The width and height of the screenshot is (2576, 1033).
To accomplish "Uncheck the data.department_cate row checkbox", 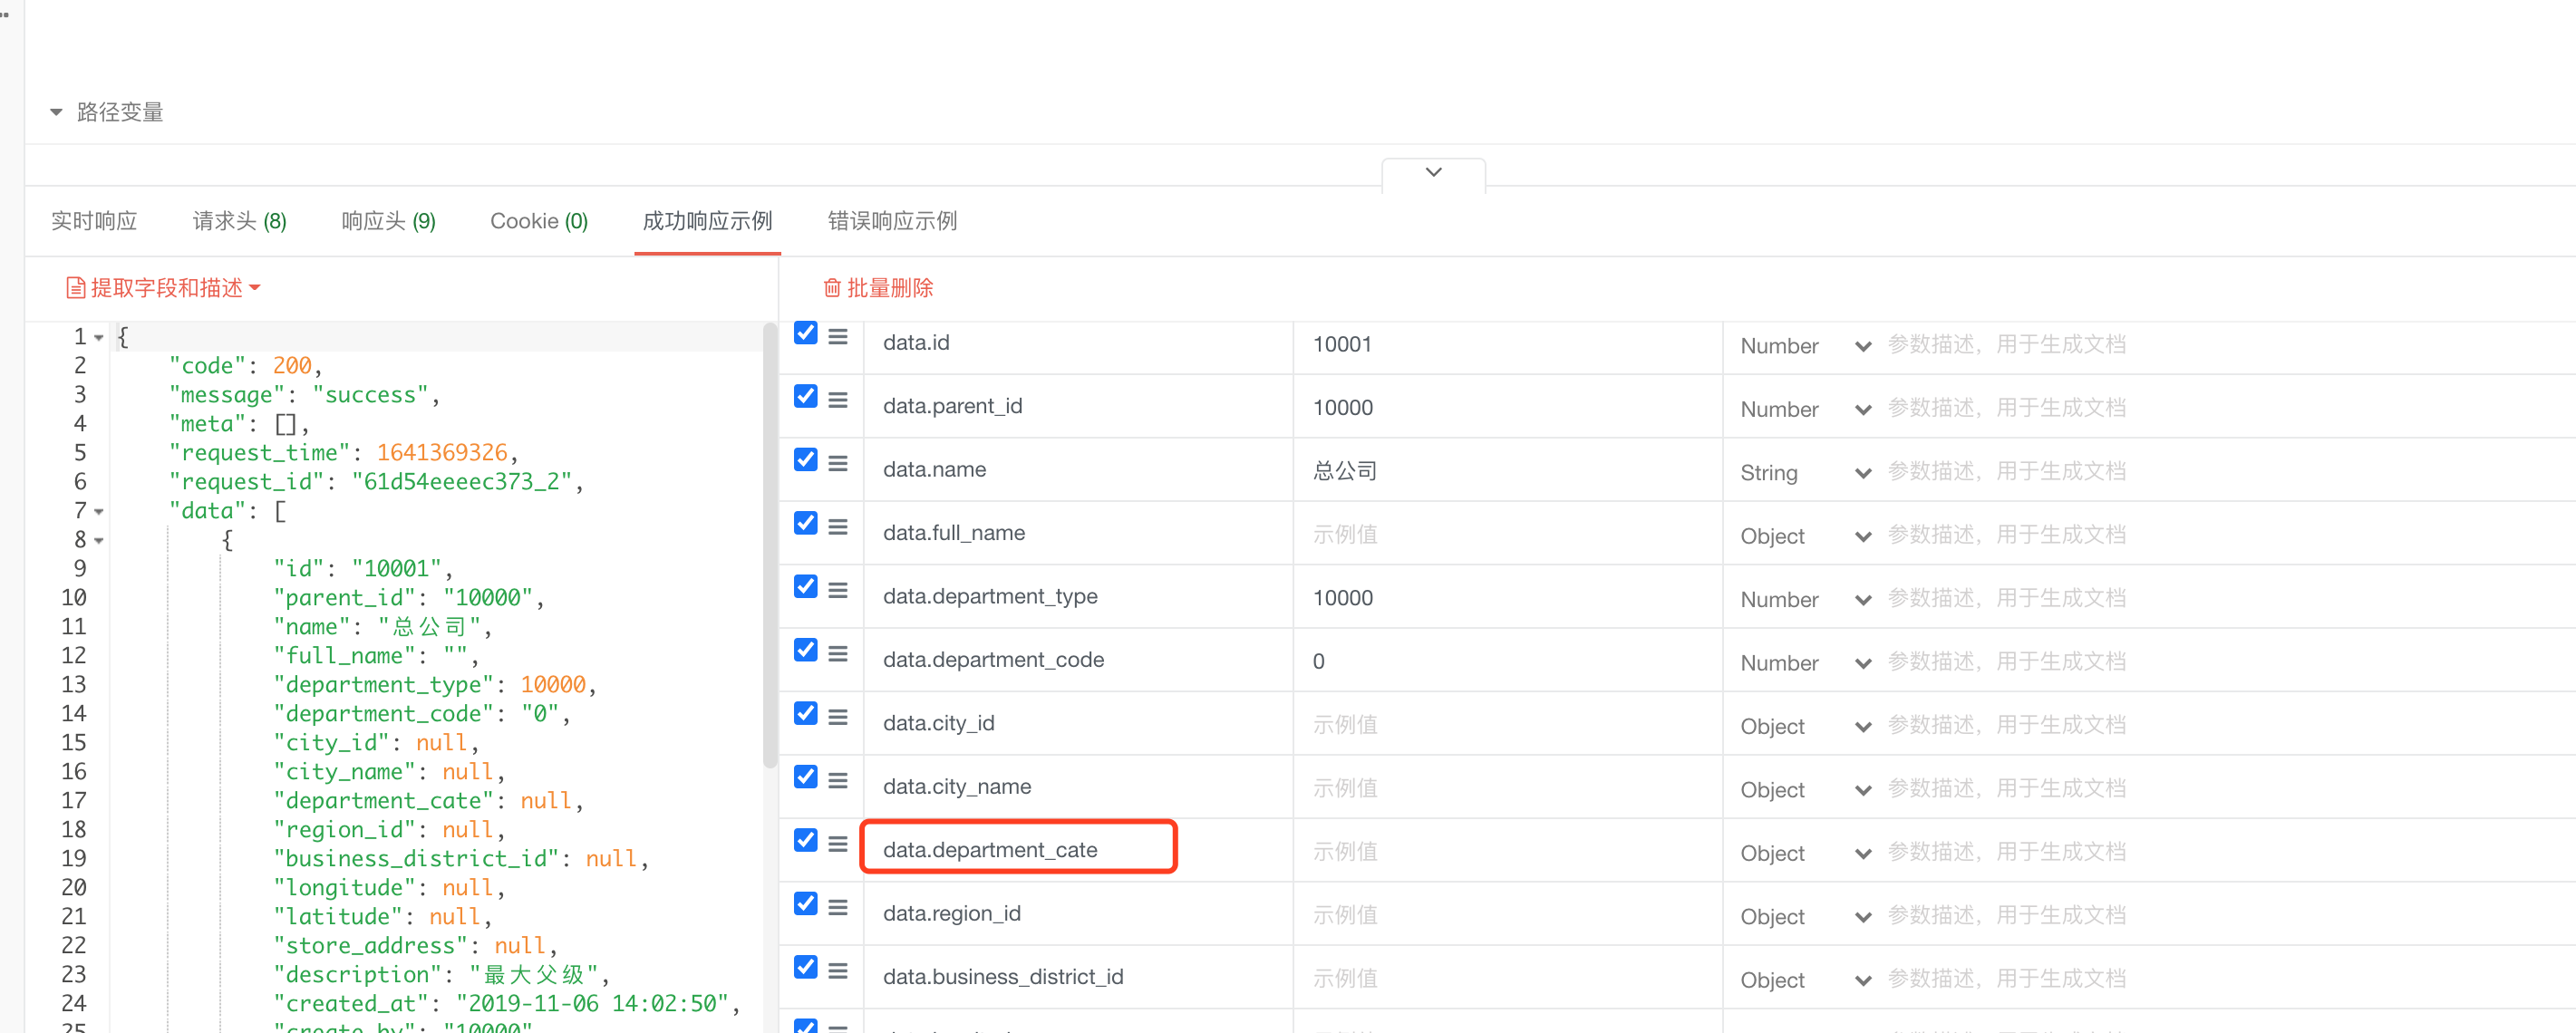I will (806, 840).
